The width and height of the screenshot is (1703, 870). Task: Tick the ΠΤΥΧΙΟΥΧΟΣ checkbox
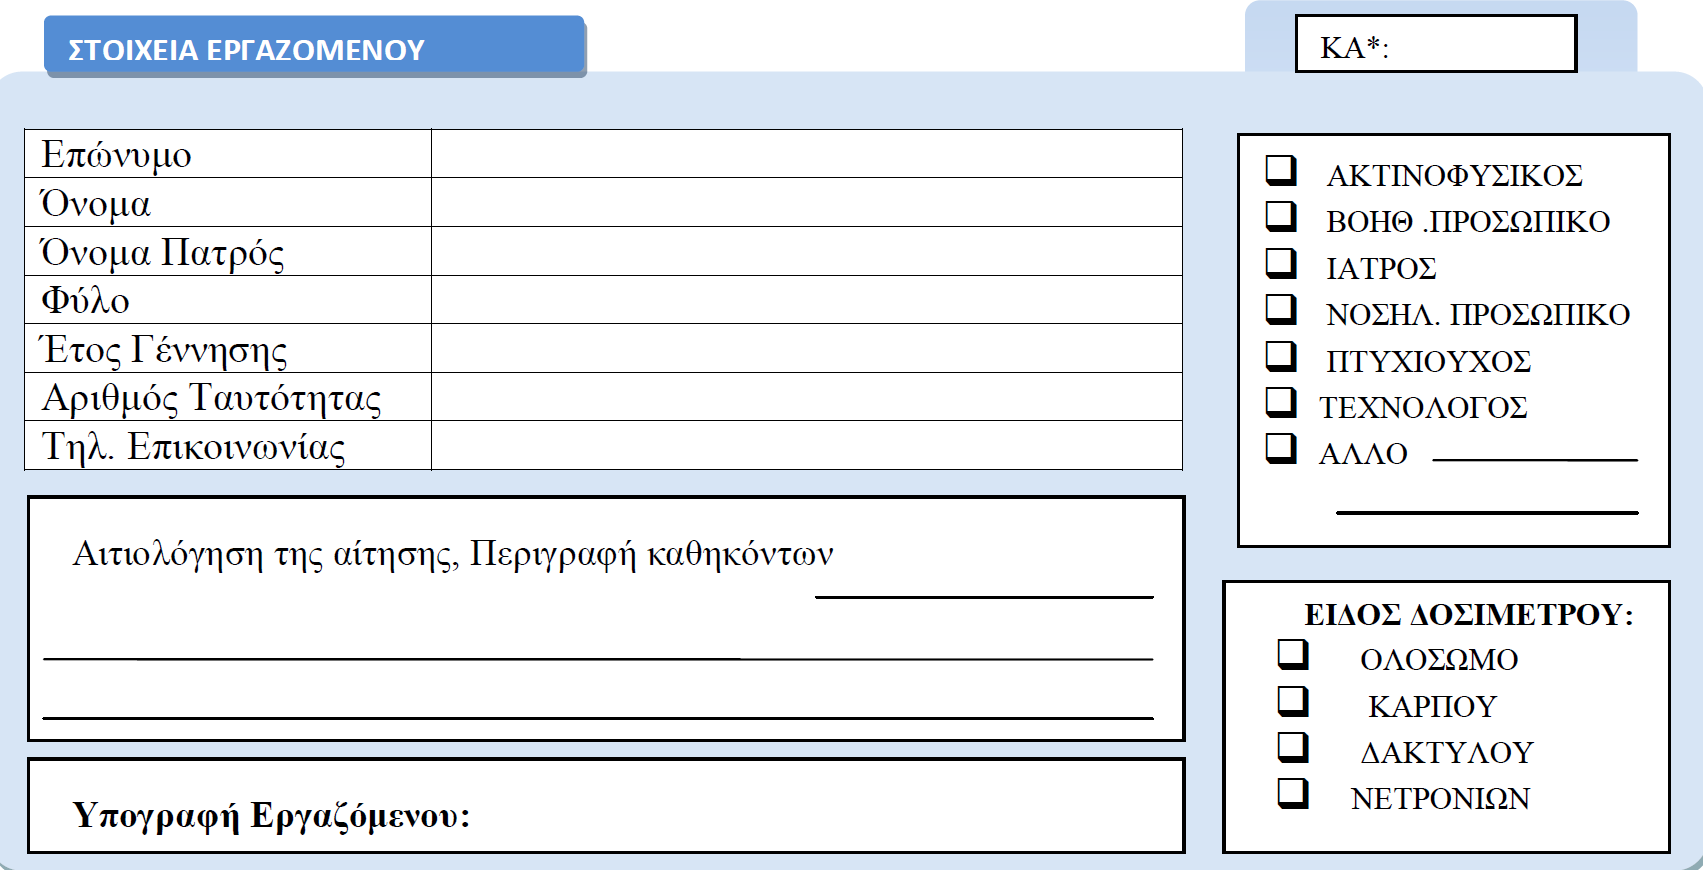pos(1281,356)
